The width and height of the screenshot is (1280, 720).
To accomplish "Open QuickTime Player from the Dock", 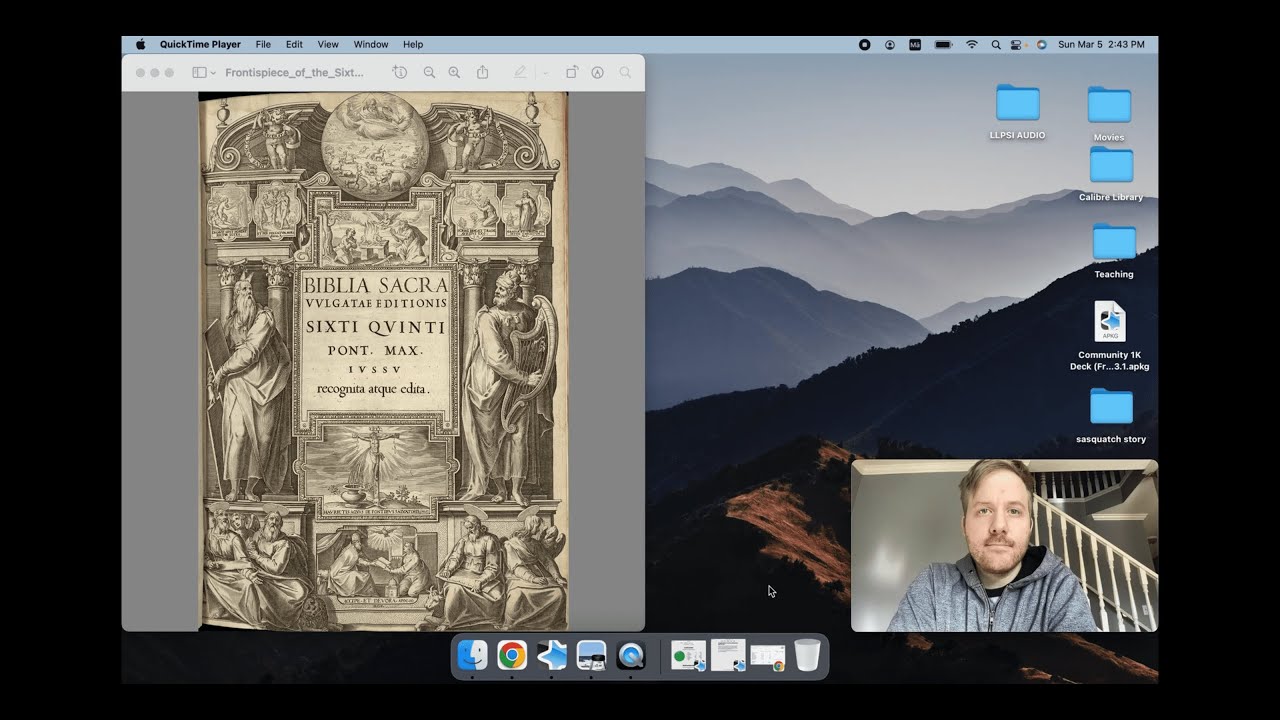I will click(x=631, y=655).
